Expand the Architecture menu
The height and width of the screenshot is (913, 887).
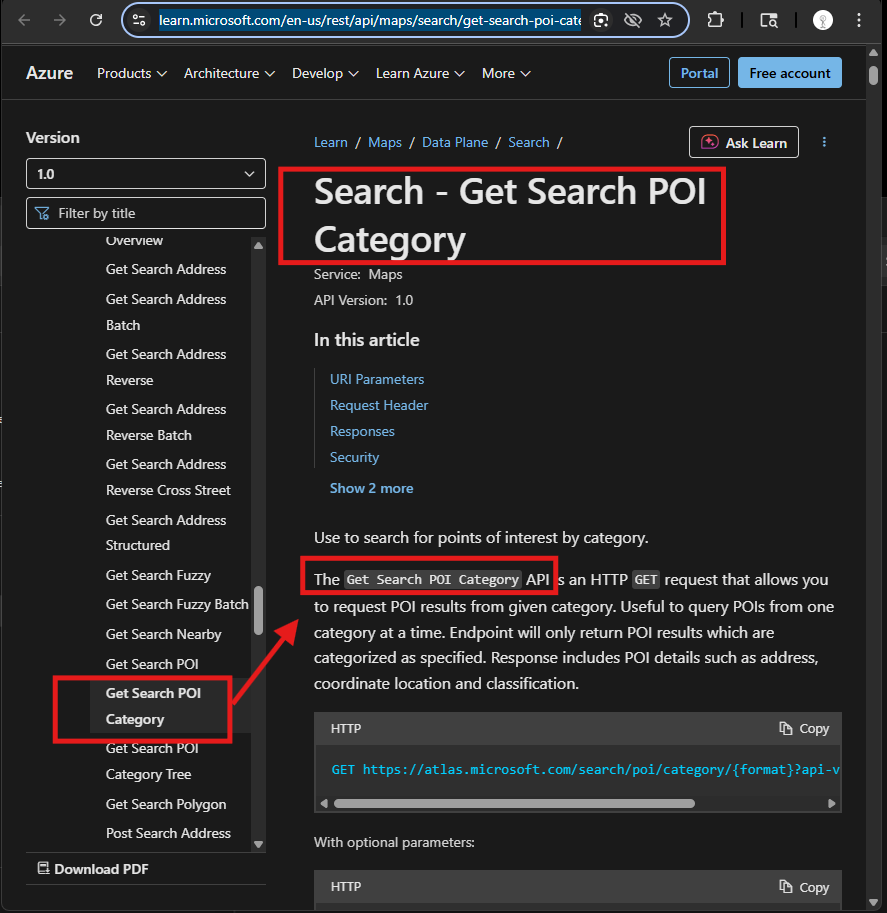[229, 73]
